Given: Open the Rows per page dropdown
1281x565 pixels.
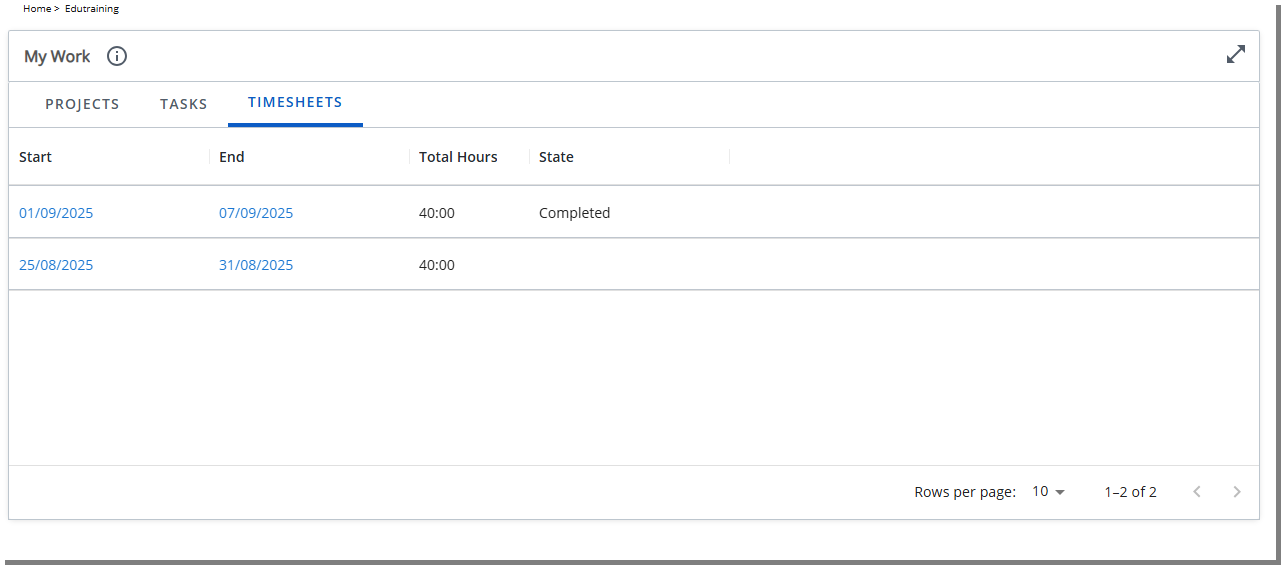Looking at the screenshot, I should coord(1048,492).
